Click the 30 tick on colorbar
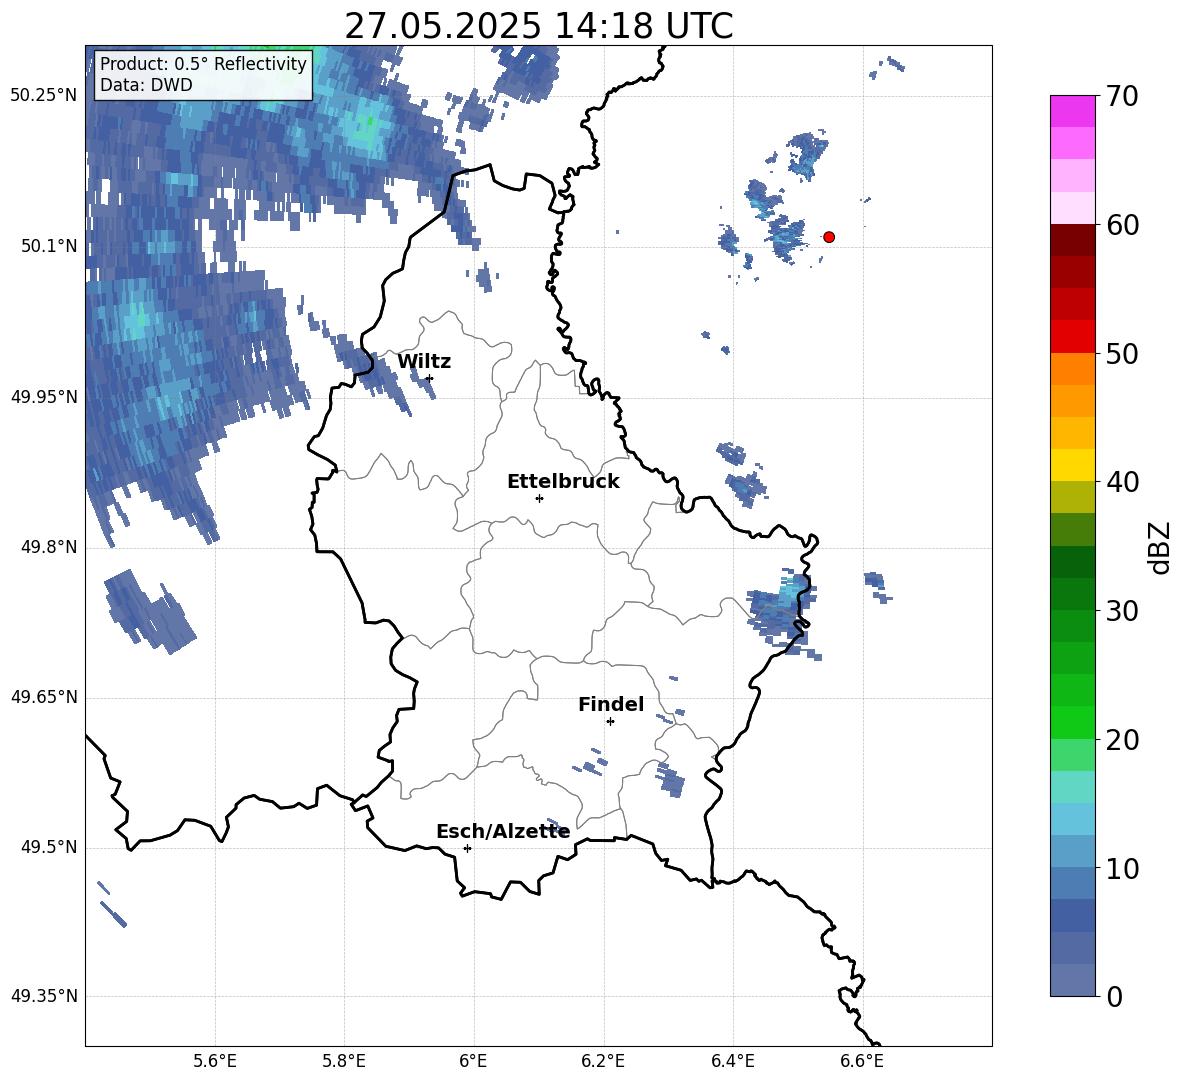1184x1081 pixels. [x=1122, y=611]
